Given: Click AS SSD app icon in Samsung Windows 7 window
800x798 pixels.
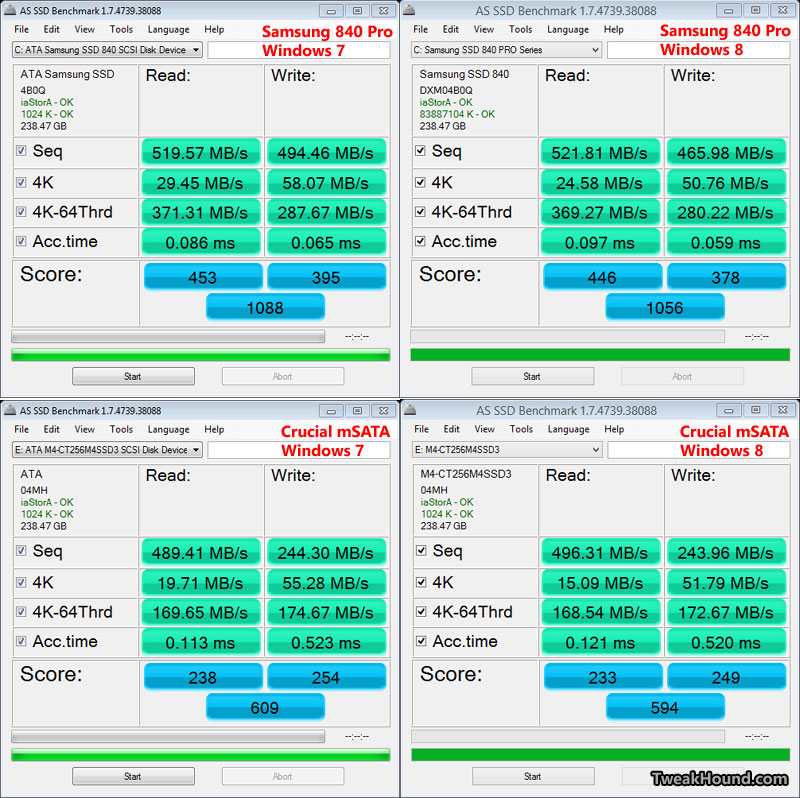Looking at the screenshot, I should pos(10,10).
